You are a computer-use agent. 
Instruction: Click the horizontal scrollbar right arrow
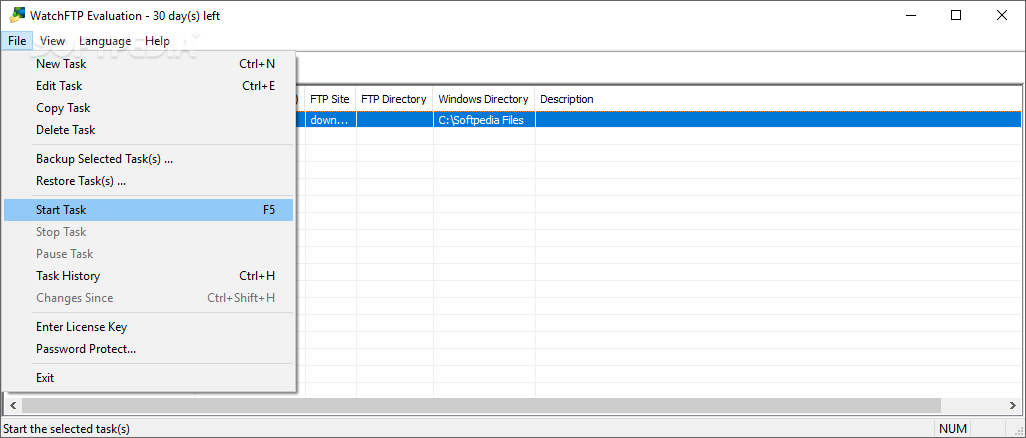pos(1014,405)
